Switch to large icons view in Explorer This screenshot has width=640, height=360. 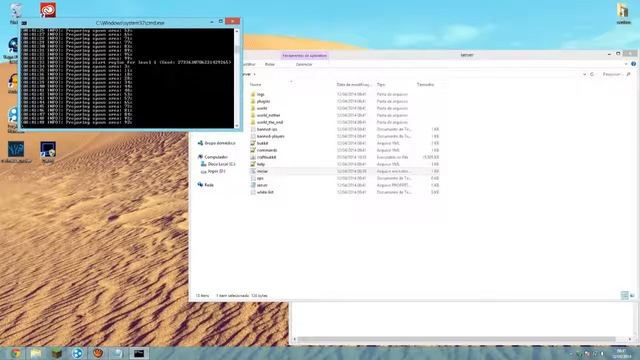tap(632, 296)
